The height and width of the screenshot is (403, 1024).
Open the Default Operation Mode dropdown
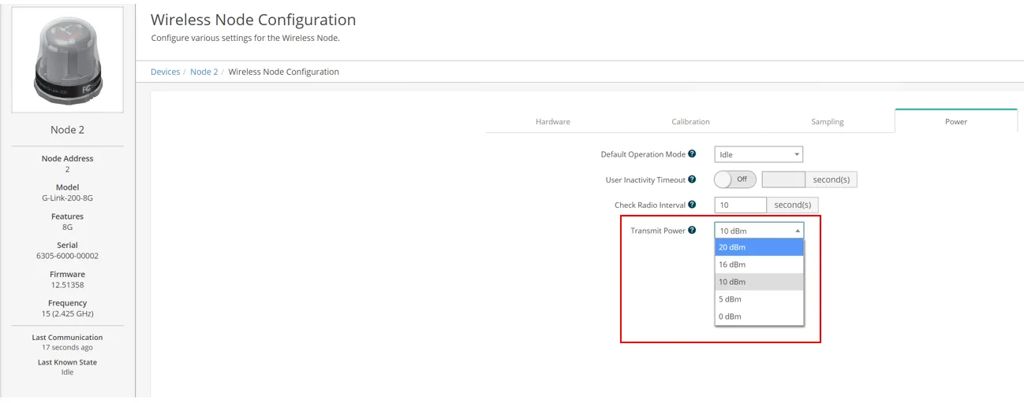759,155
